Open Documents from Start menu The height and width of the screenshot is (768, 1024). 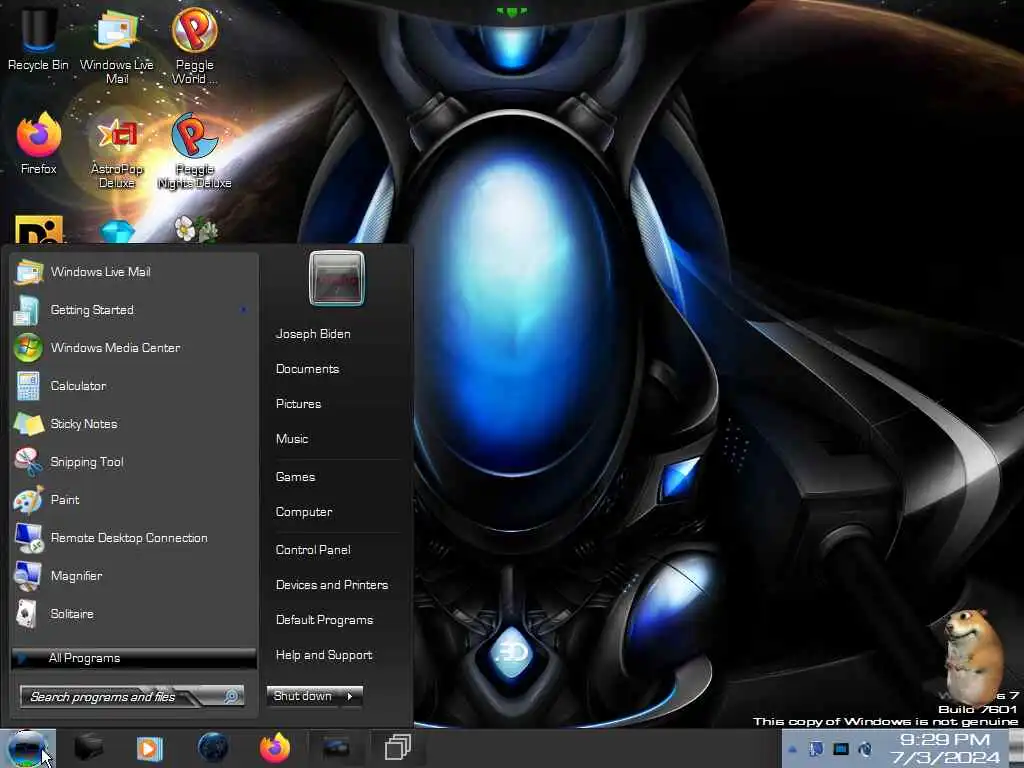pos(307,369)
